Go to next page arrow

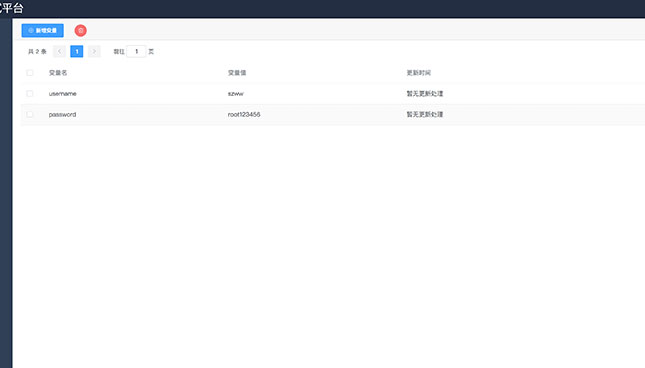tap(94, 51)
